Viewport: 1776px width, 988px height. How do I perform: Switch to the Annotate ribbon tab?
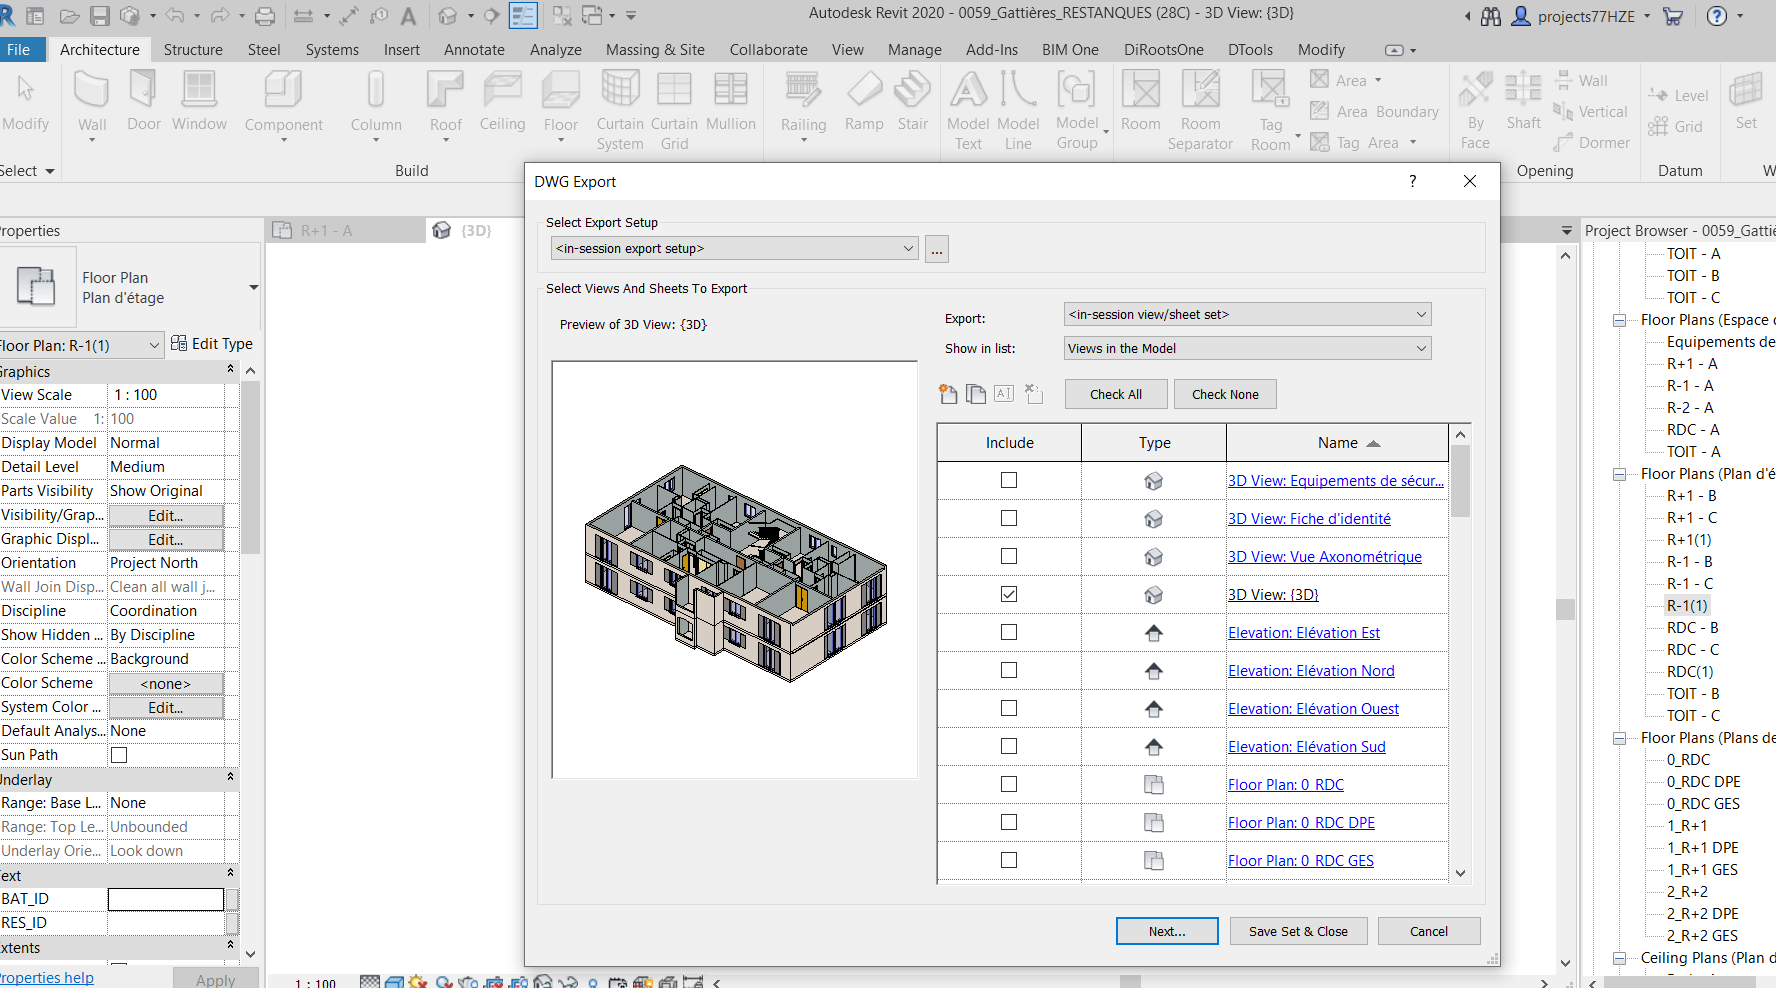474,49
